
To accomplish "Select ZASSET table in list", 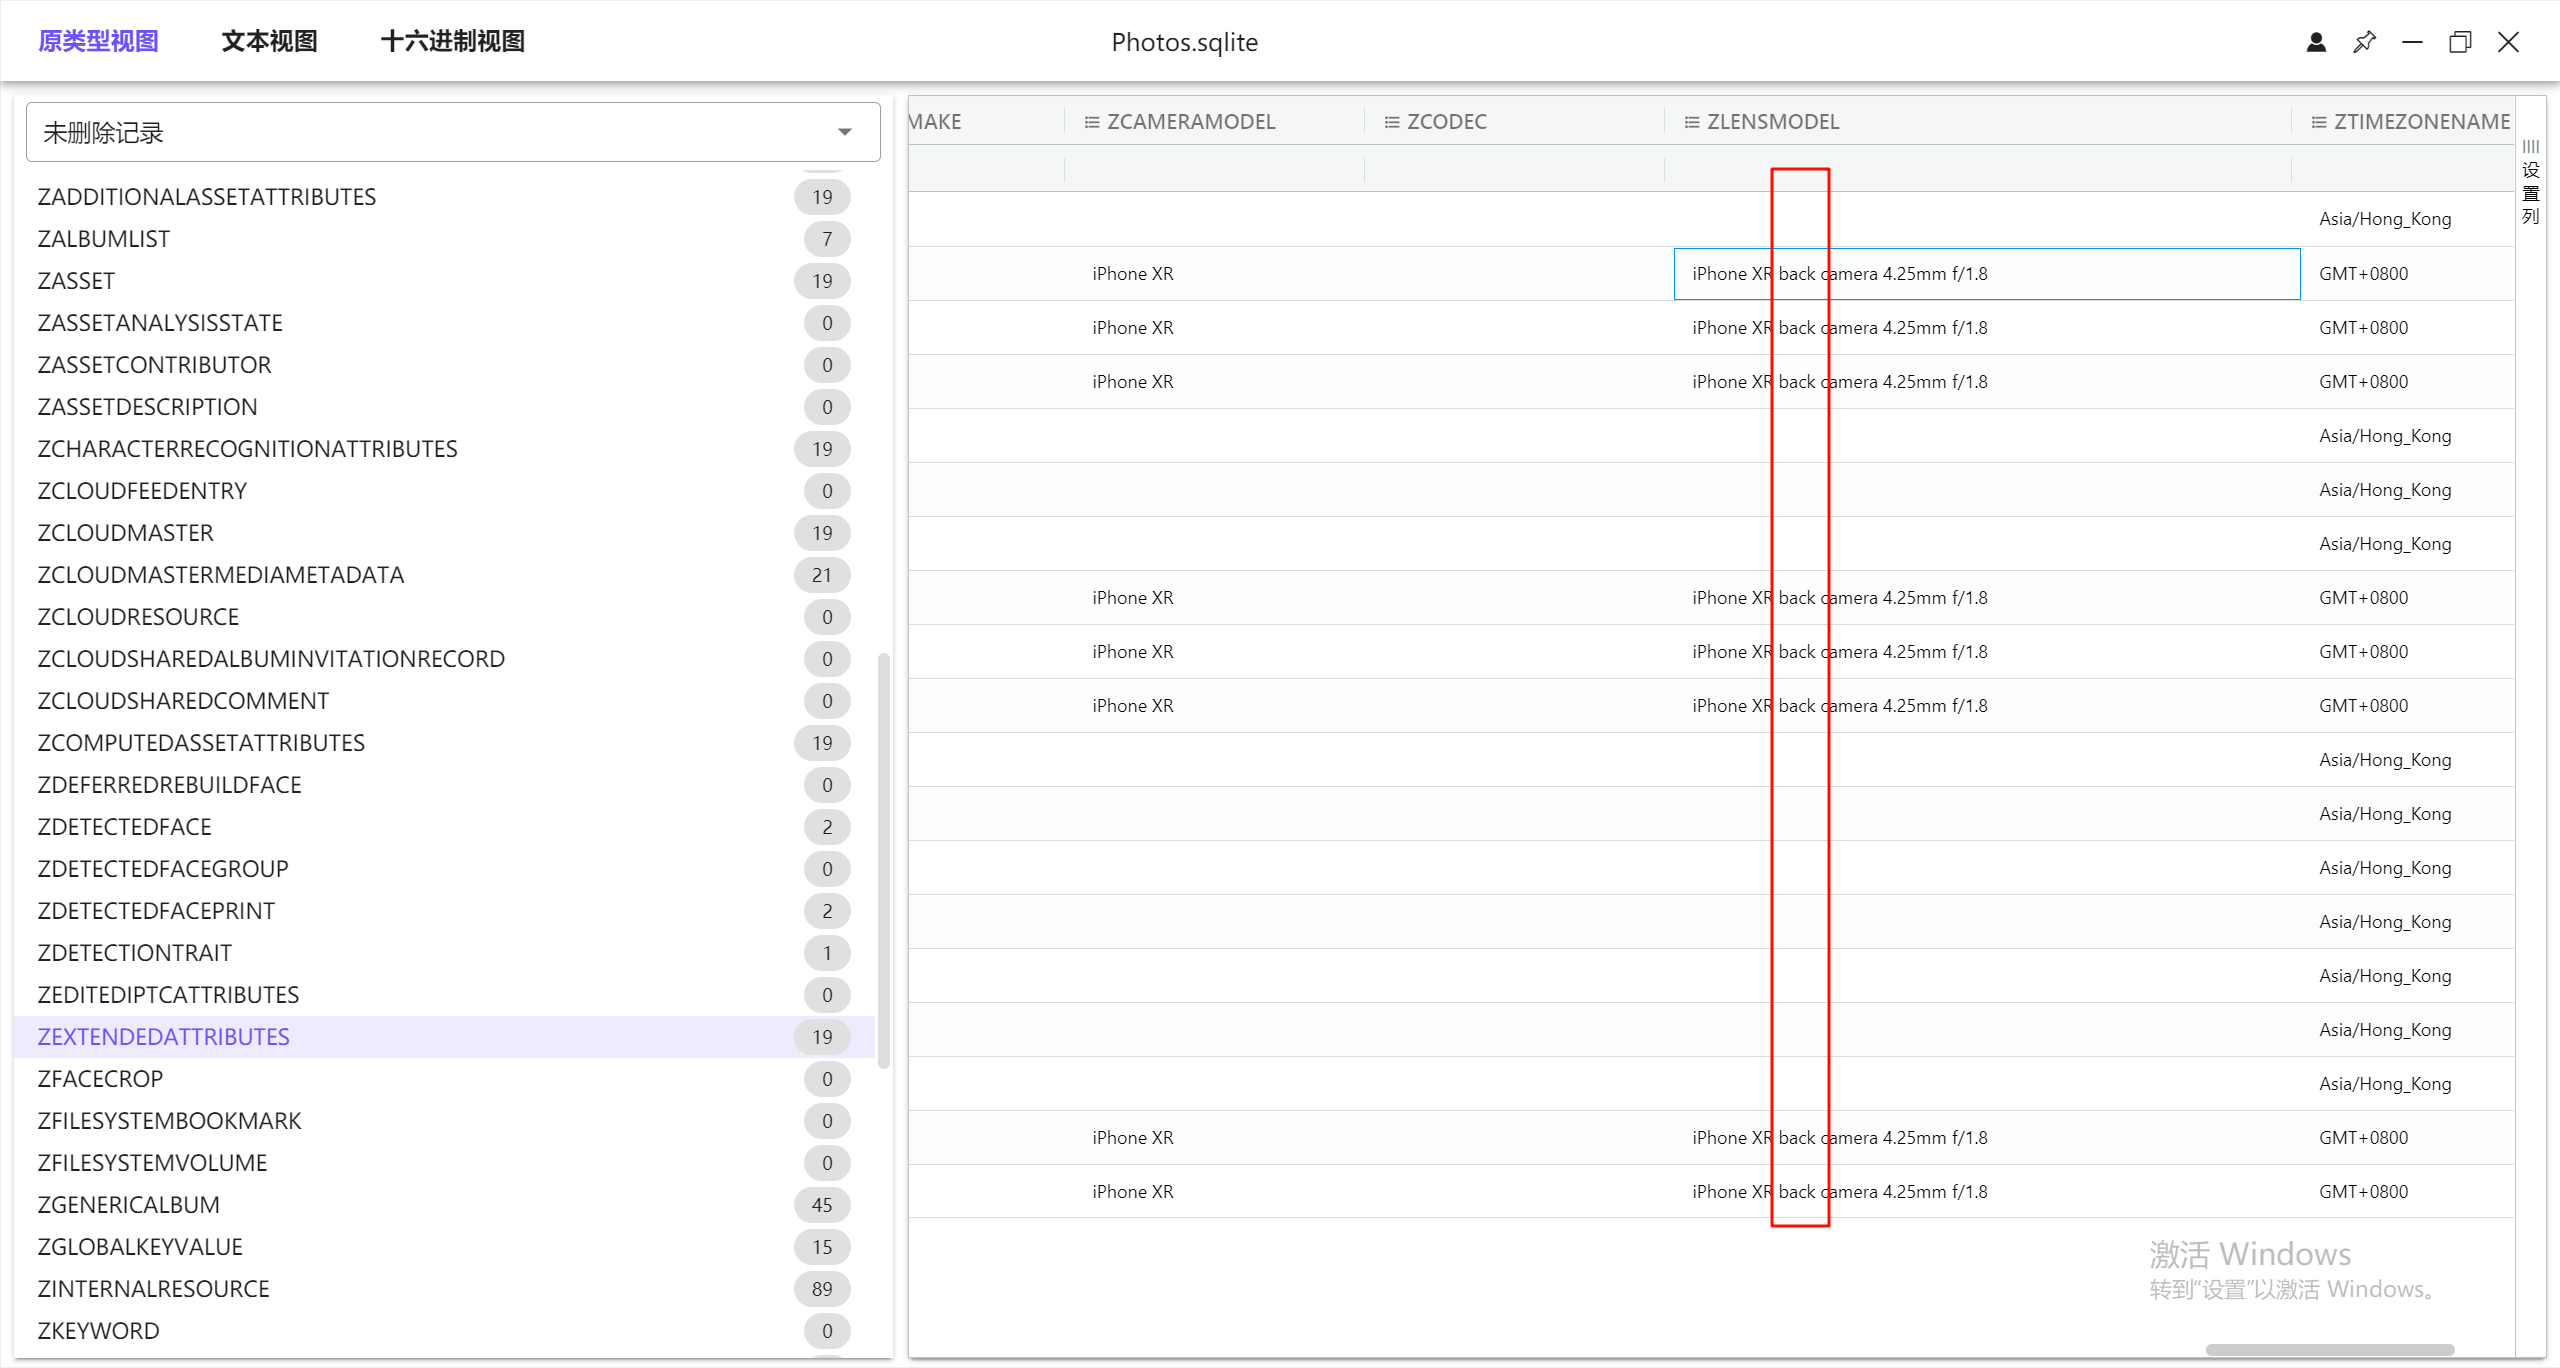I will click(76, 281).
